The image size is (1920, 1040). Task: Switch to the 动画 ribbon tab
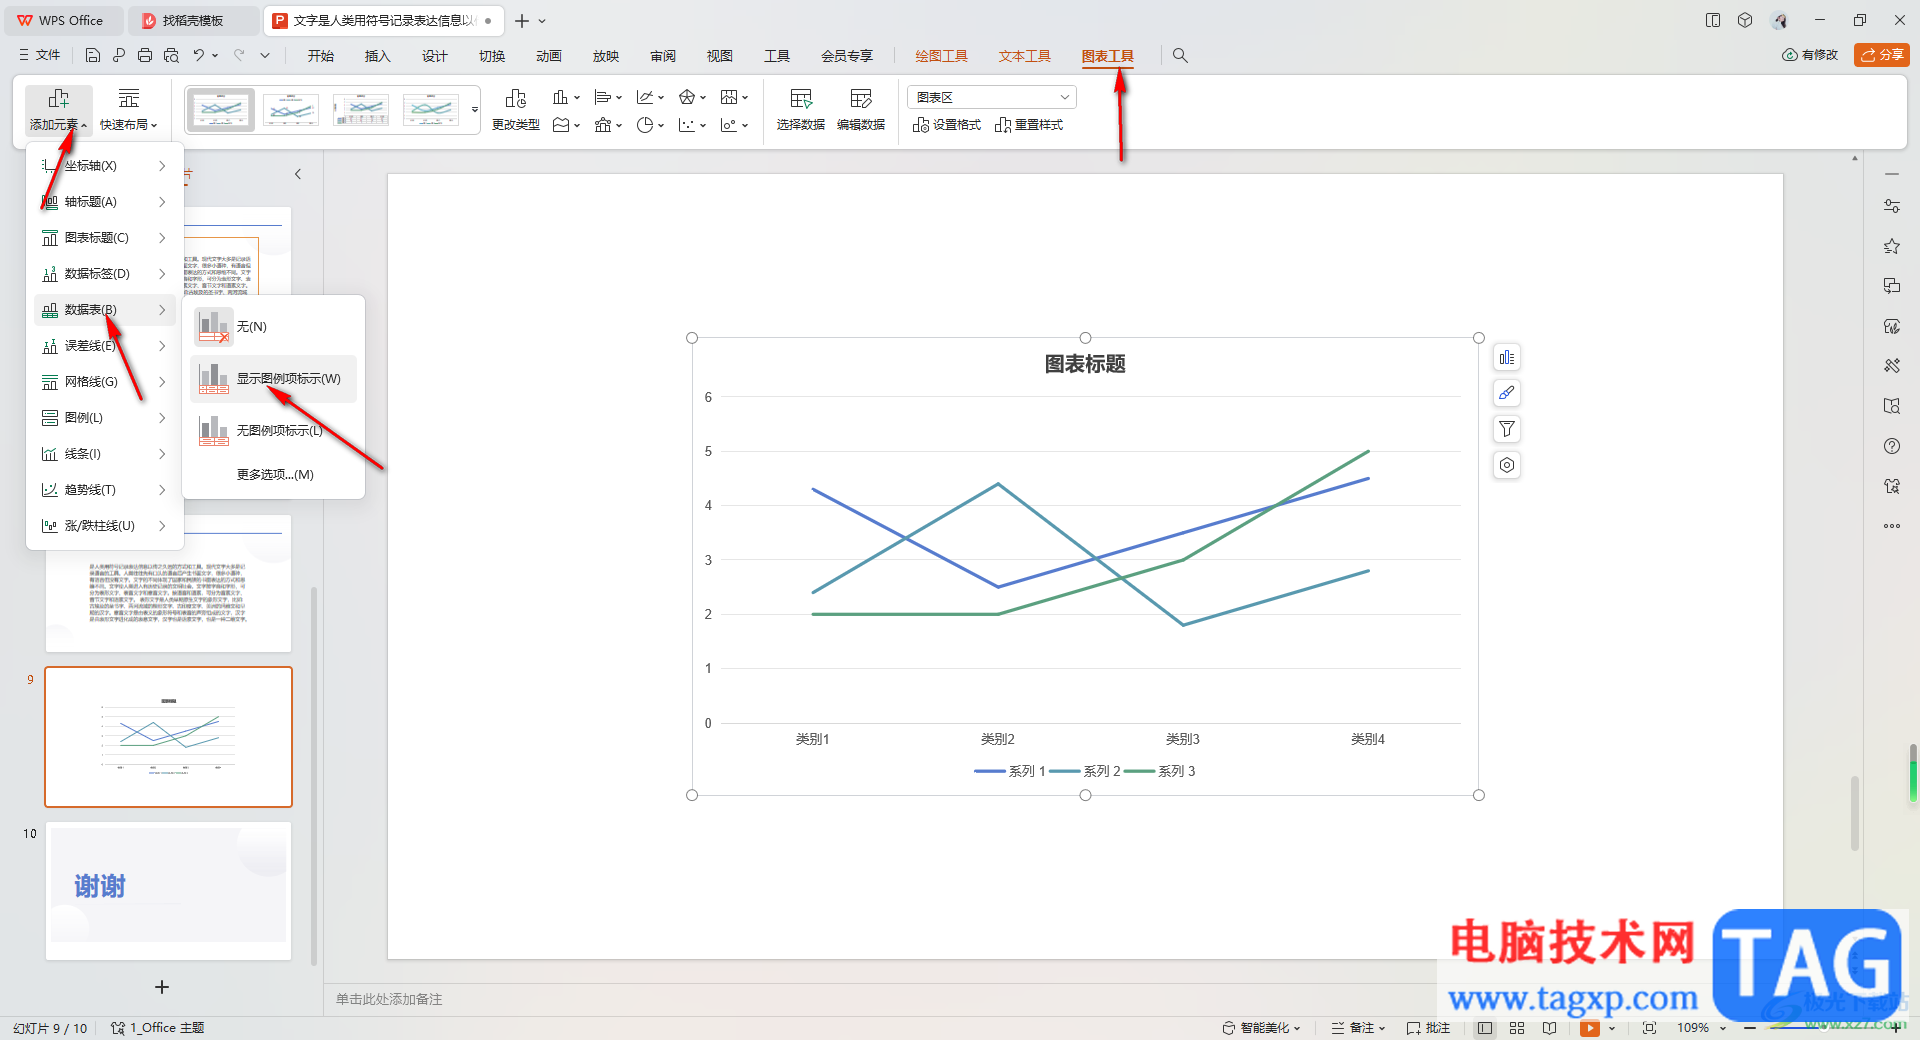tap(548, 56)
